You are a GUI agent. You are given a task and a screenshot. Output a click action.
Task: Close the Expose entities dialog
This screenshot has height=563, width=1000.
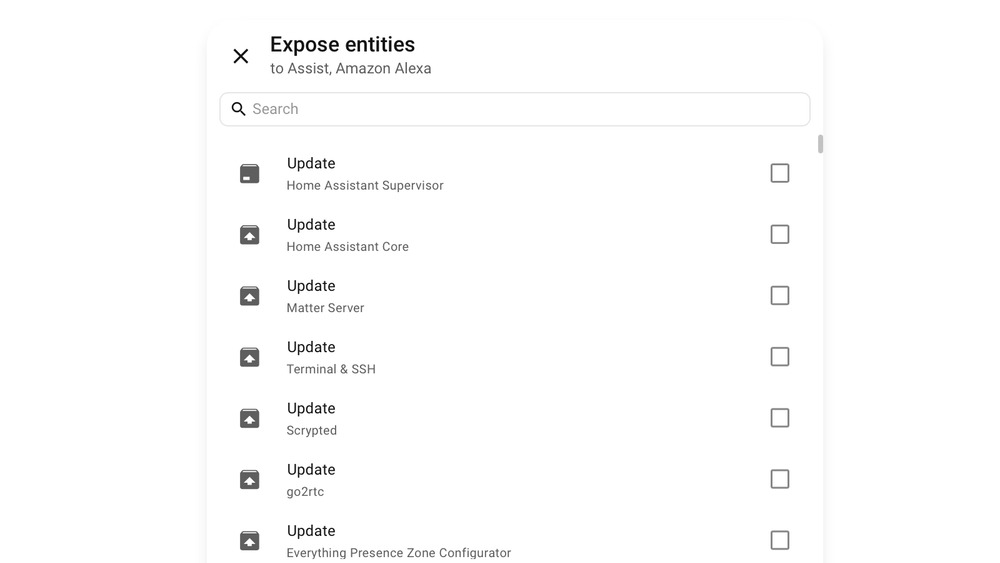[x=240, y=56]
